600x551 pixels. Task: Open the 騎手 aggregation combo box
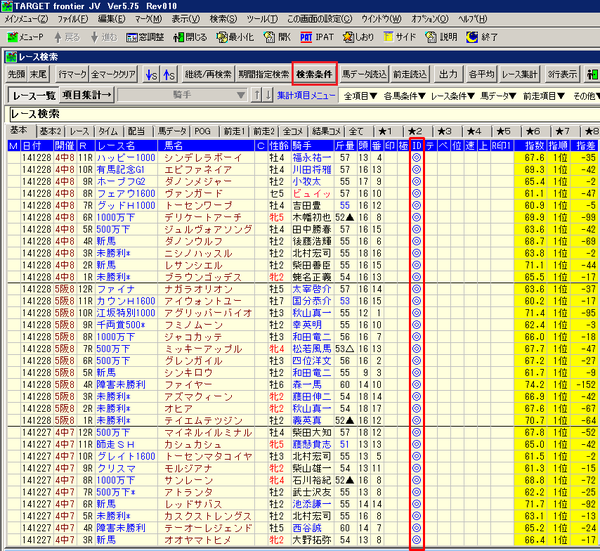[x=182, y=95]
